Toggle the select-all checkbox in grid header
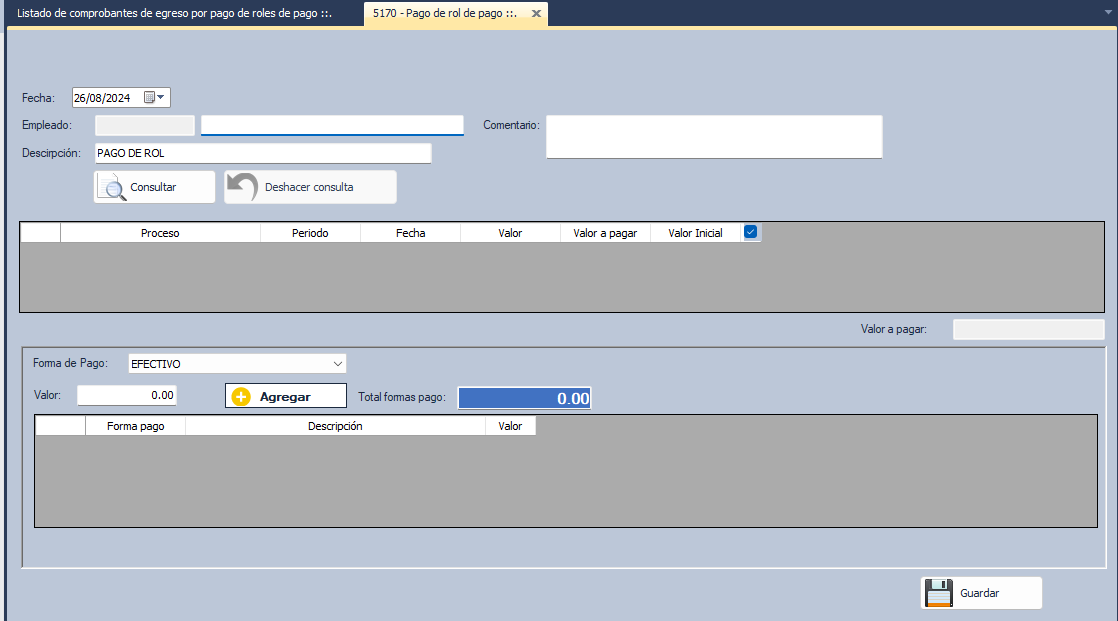1118x621 pixels. (751, 232)
